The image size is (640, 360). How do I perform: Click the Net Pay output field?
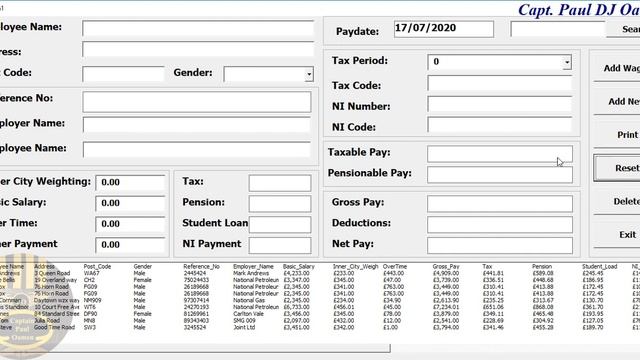point(500,246)
